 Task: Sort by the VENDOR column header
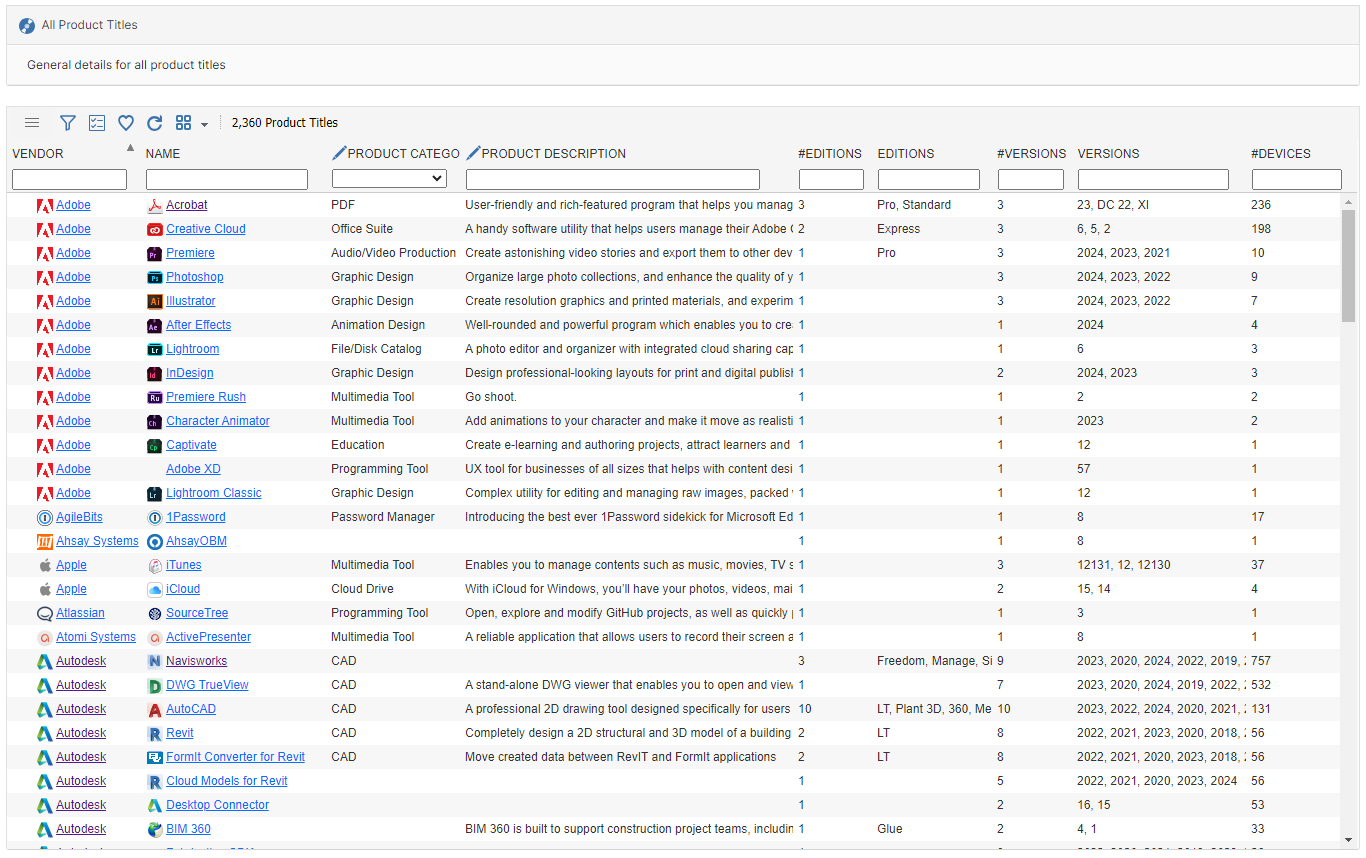[38, 154]
